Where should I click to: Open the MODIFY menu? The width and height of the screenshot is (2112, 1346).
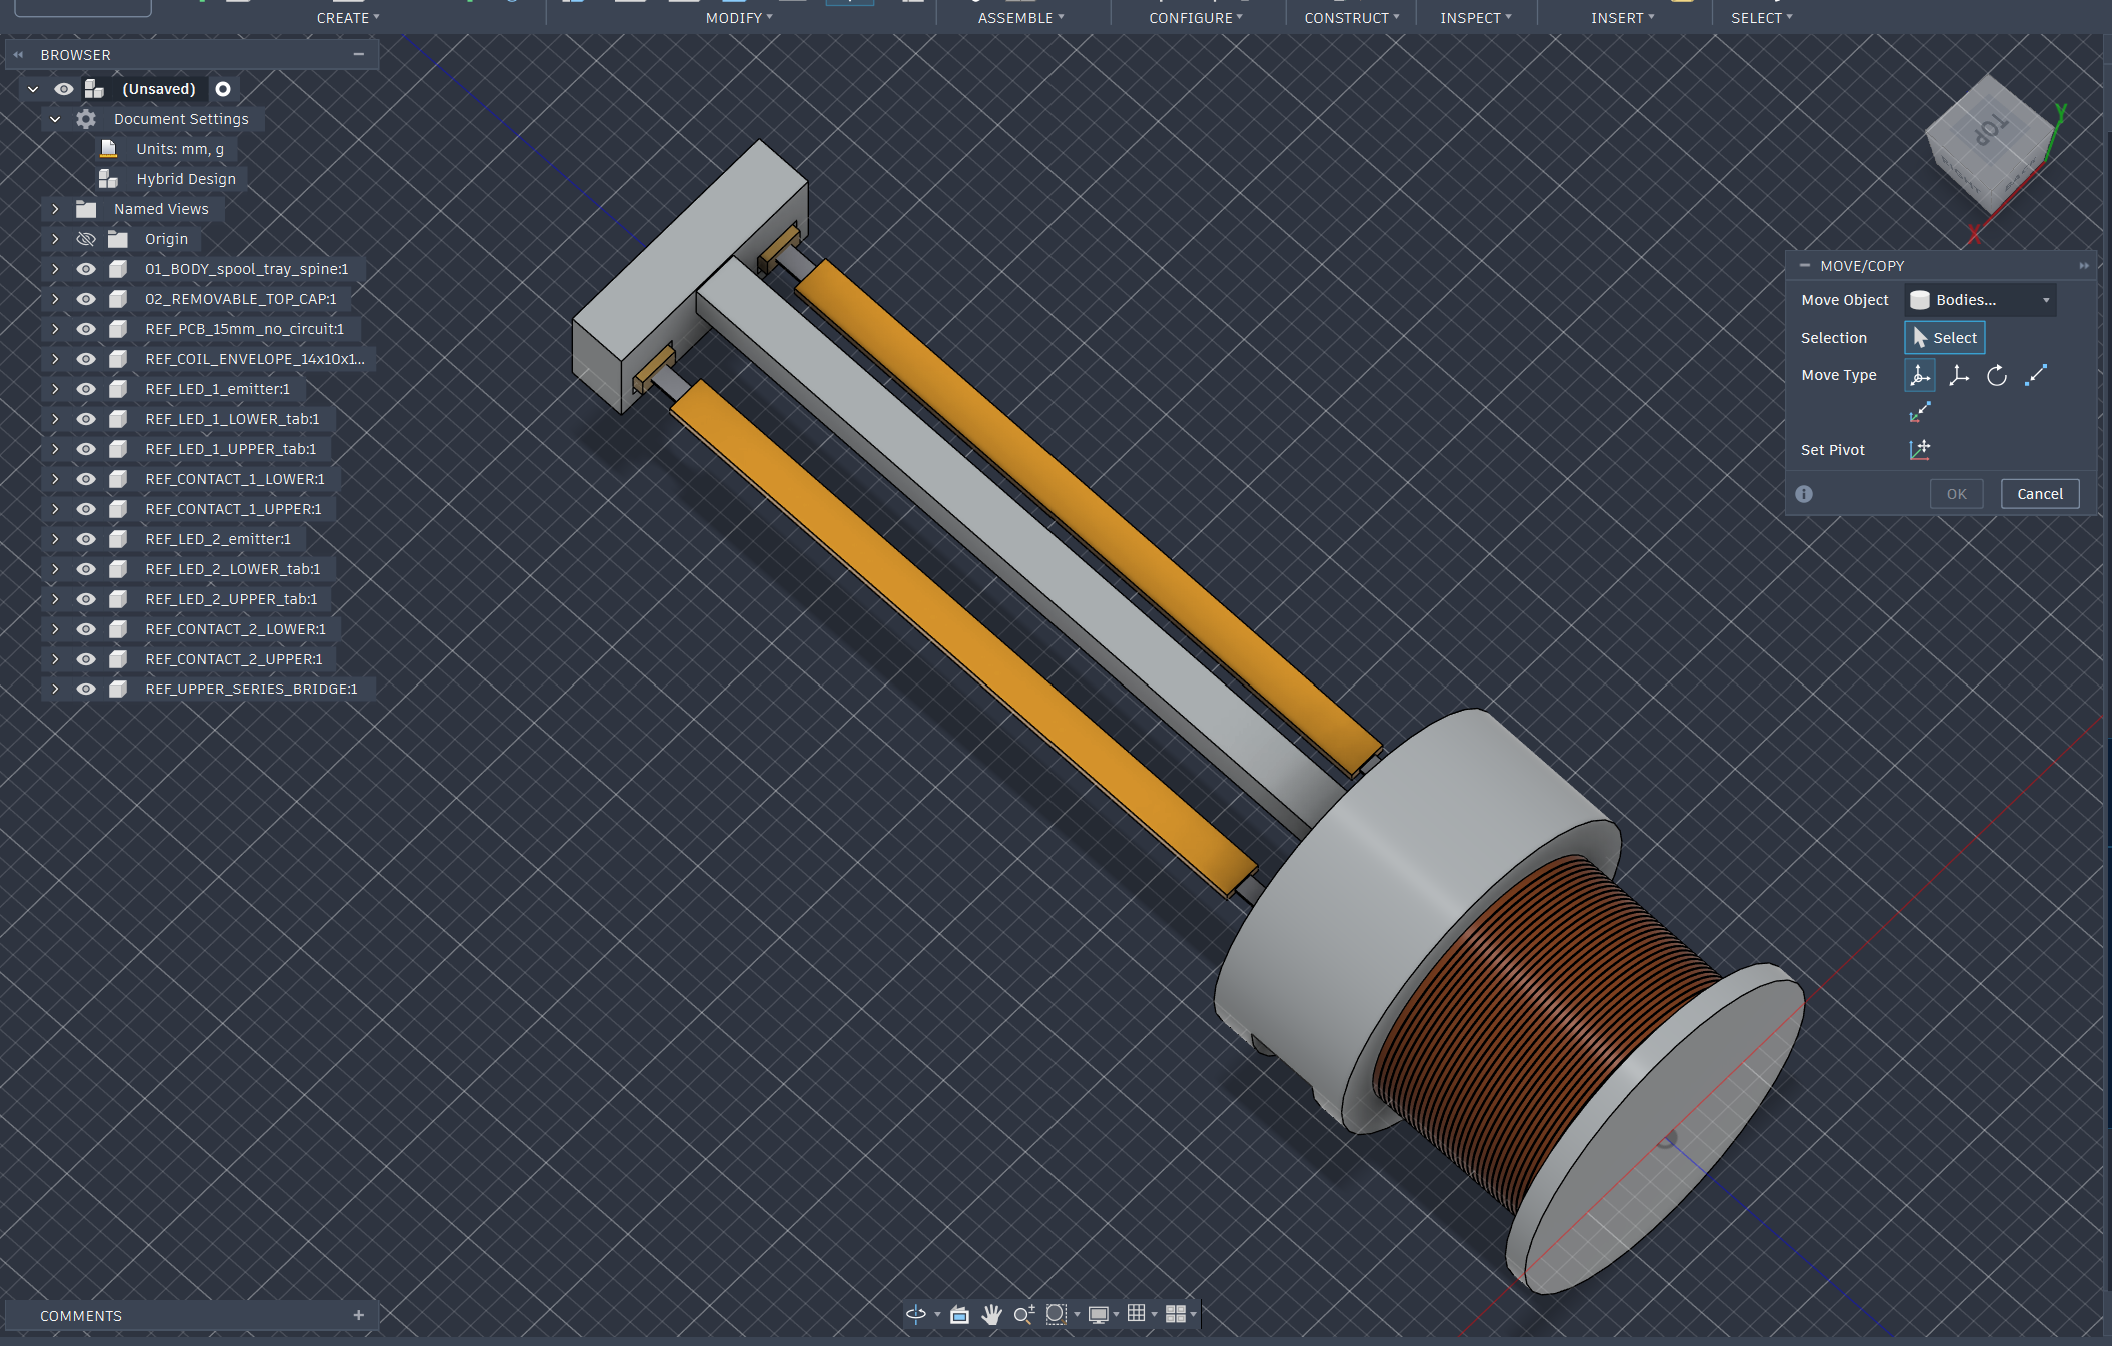[x=739, y=18]
